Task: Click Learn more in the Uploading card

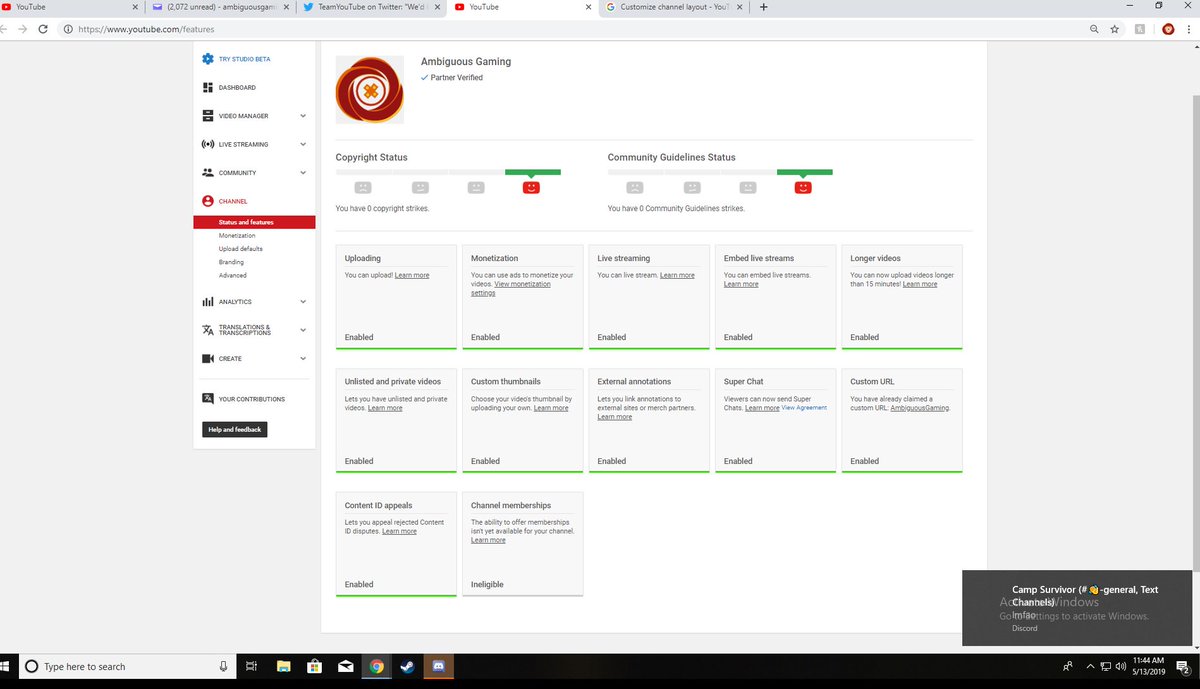Action: click(412, 275)
